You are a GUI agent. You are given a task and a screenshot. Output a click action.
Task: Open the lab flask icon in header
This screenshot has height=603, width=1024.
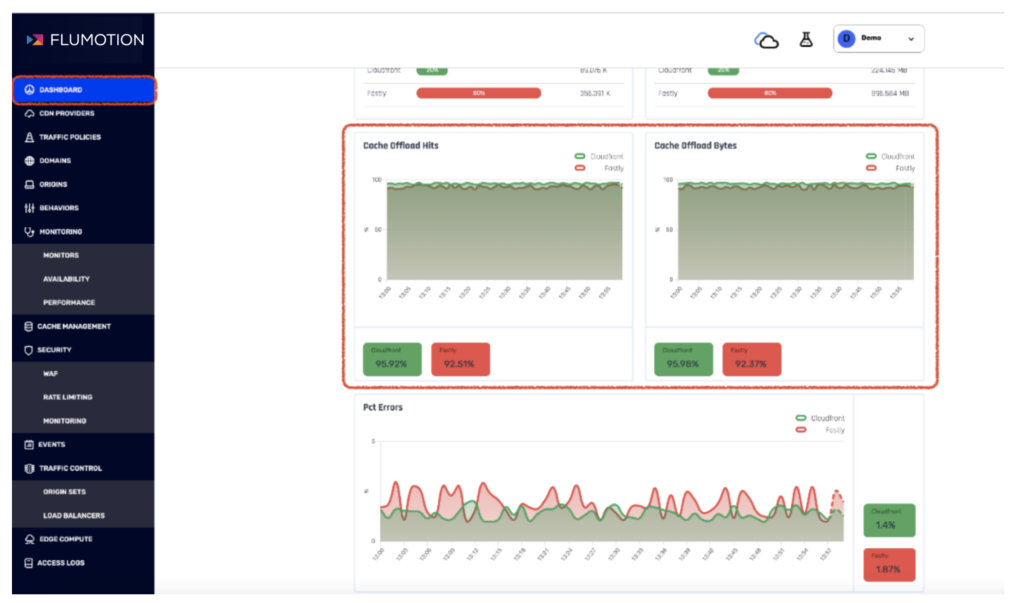point(806,39)
